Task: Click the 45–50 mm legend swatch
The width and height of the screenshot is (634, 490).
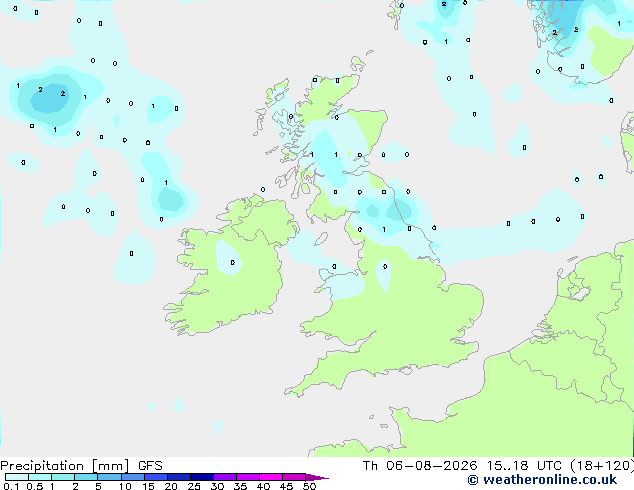Action: 294,477
